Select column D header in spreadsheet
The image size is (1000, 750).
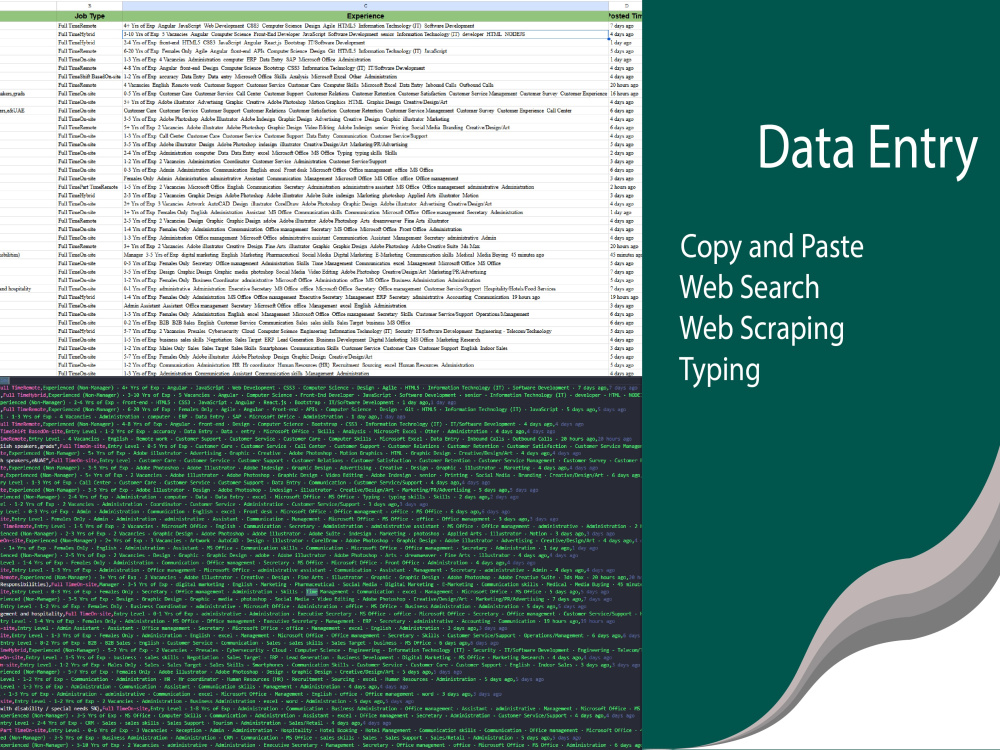(x=626, y=6)
